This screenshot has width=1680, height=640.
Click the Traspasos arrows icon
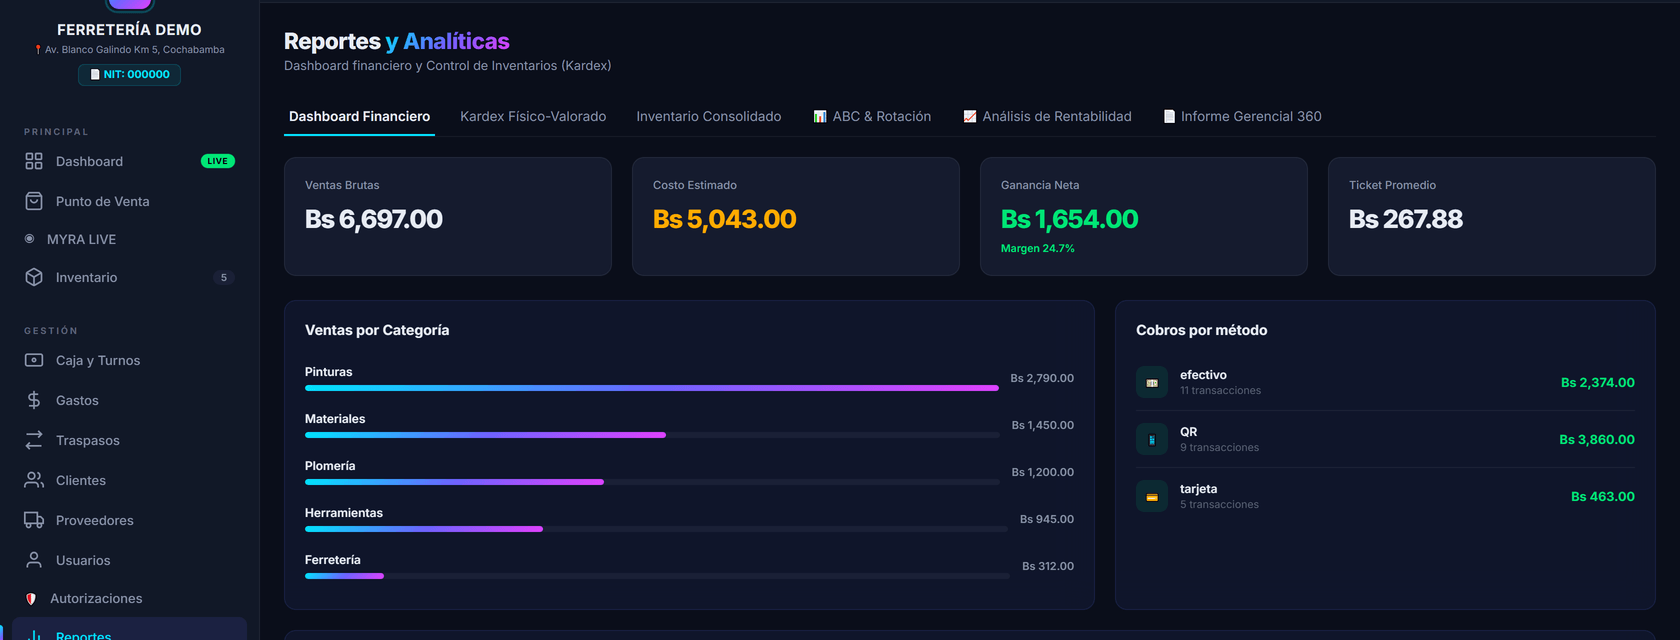point(34,440)
